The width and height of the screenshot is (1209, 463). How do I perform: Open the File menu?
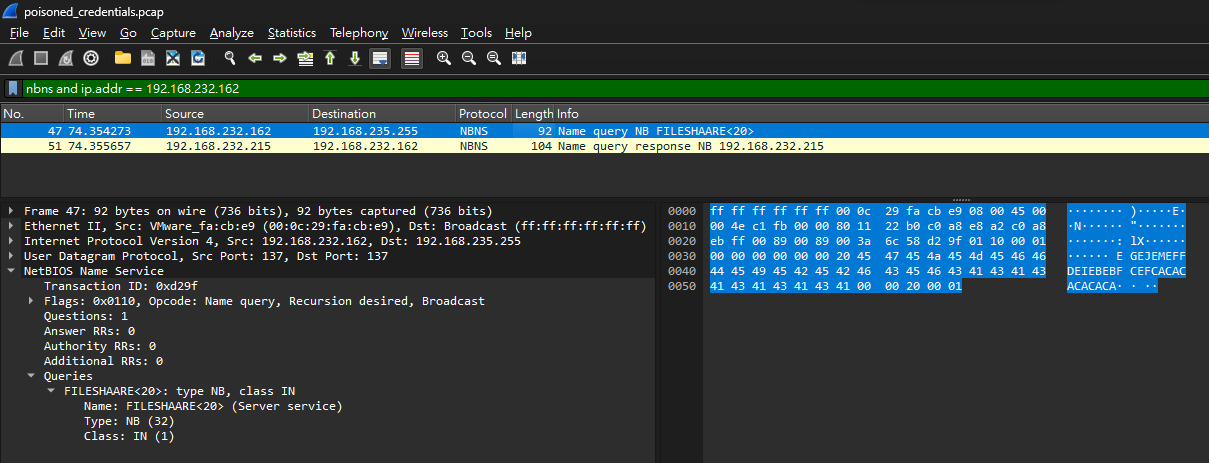tap(19, 33)
